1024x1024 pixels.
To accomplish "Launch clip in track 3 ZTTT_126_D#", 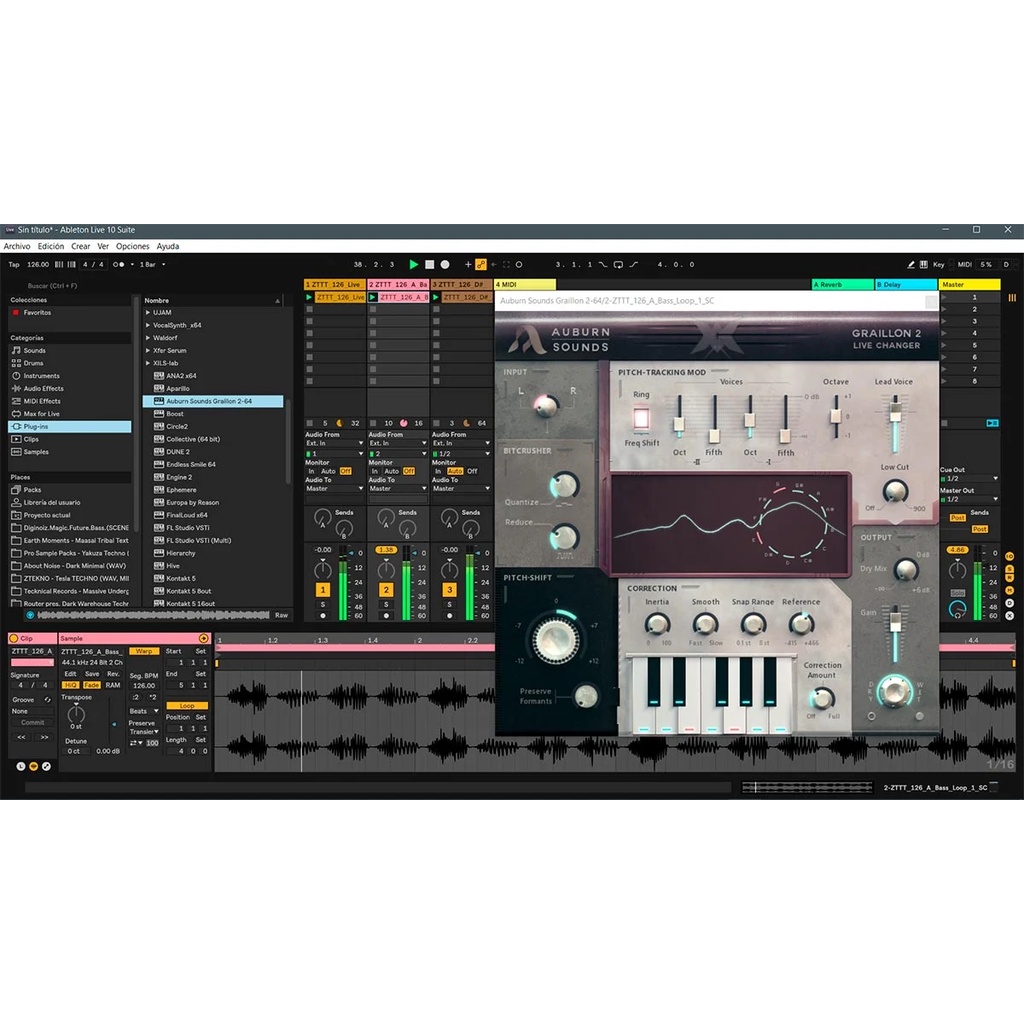I will click(x=436, y=297).
